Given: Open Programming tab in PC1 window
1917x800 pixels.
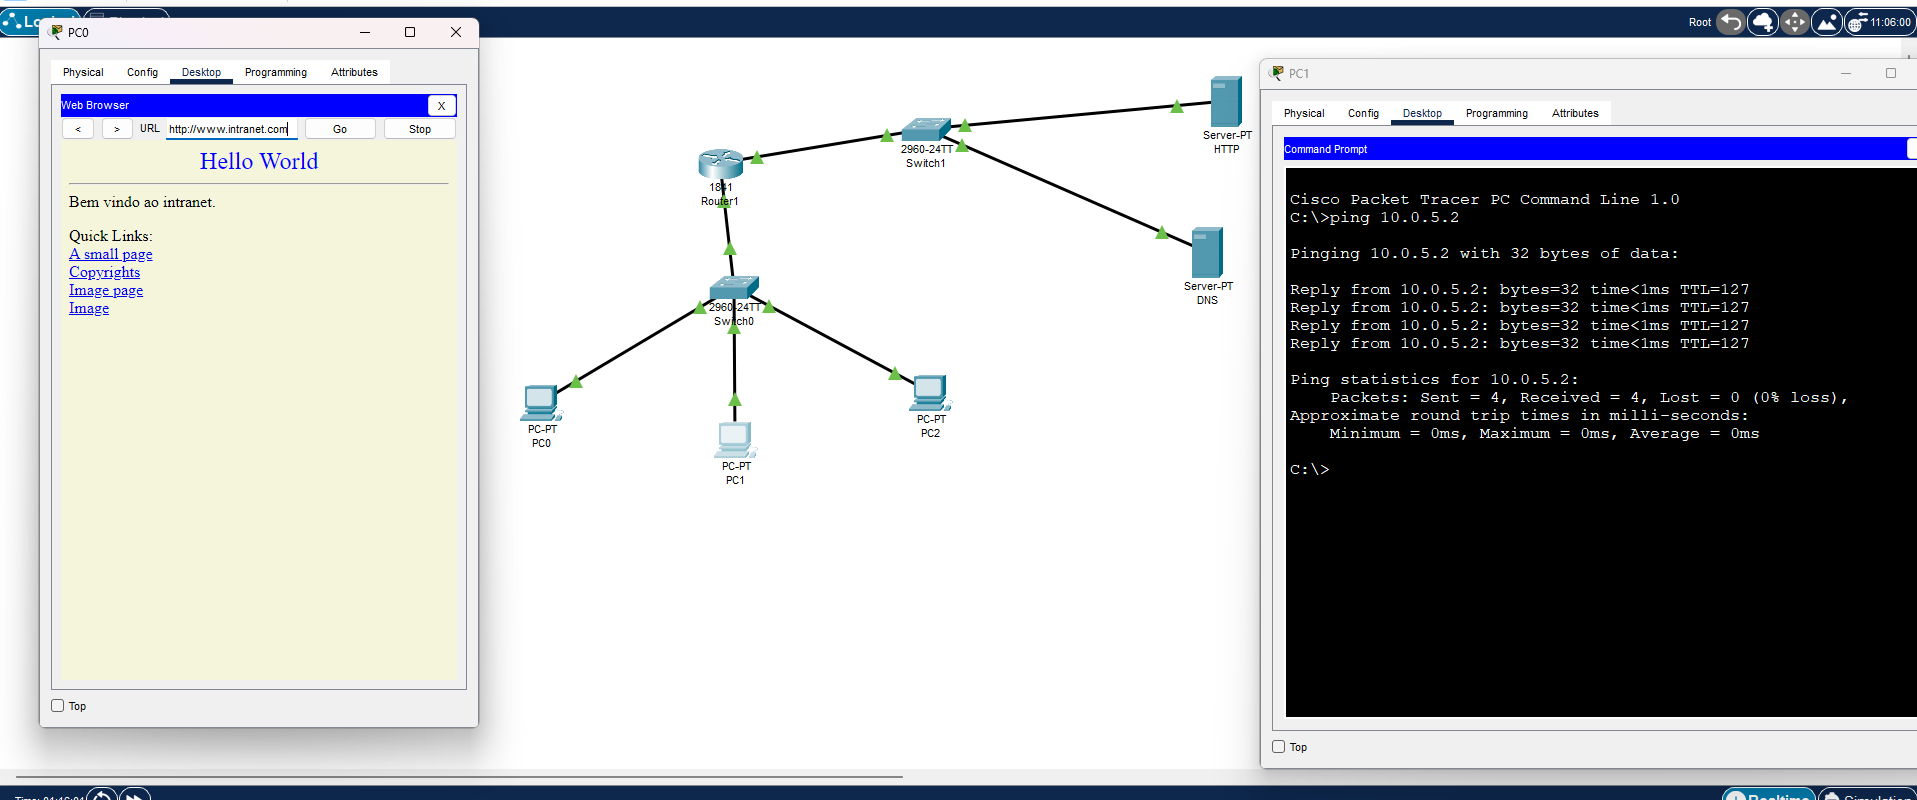Looking at the screenshot, I should (x=1497, y=113).
